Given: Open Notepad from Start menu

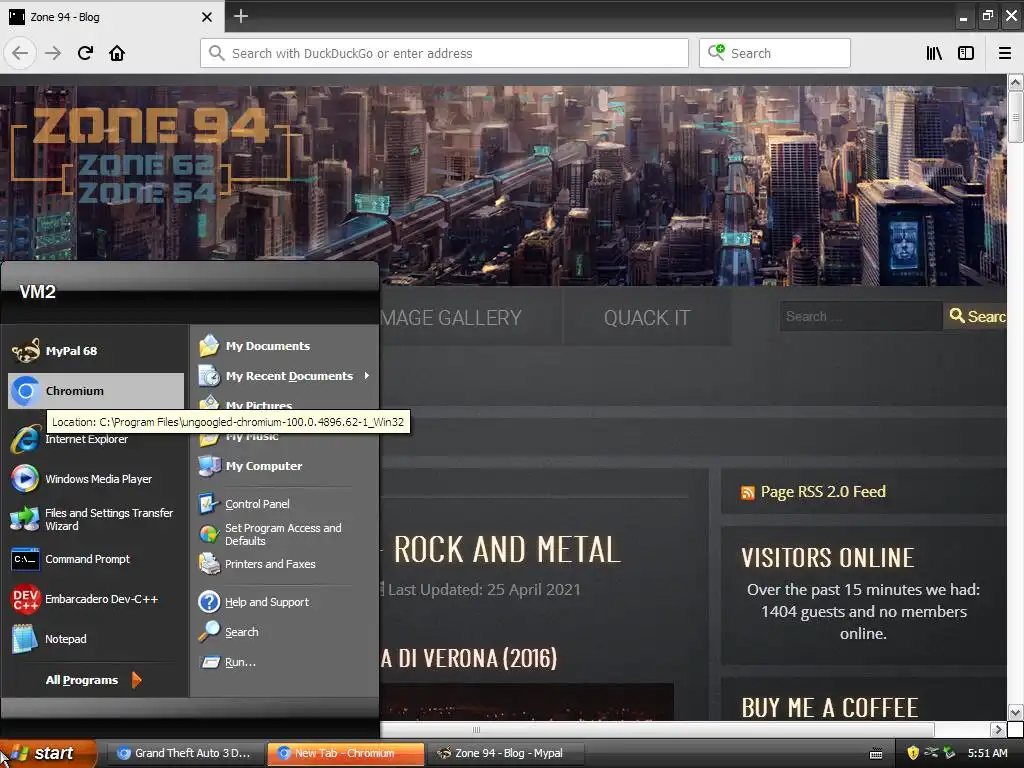Looking at the screenshot, I should click(96, 639).
